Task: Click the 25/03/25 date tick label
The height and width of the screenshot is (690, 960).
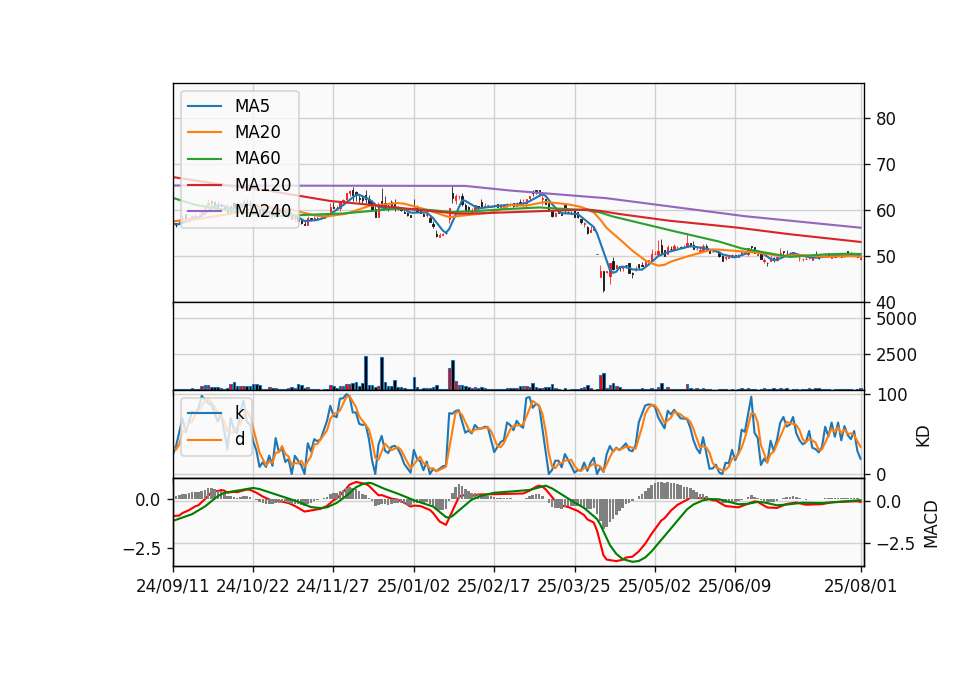Action: pos(574,587)
